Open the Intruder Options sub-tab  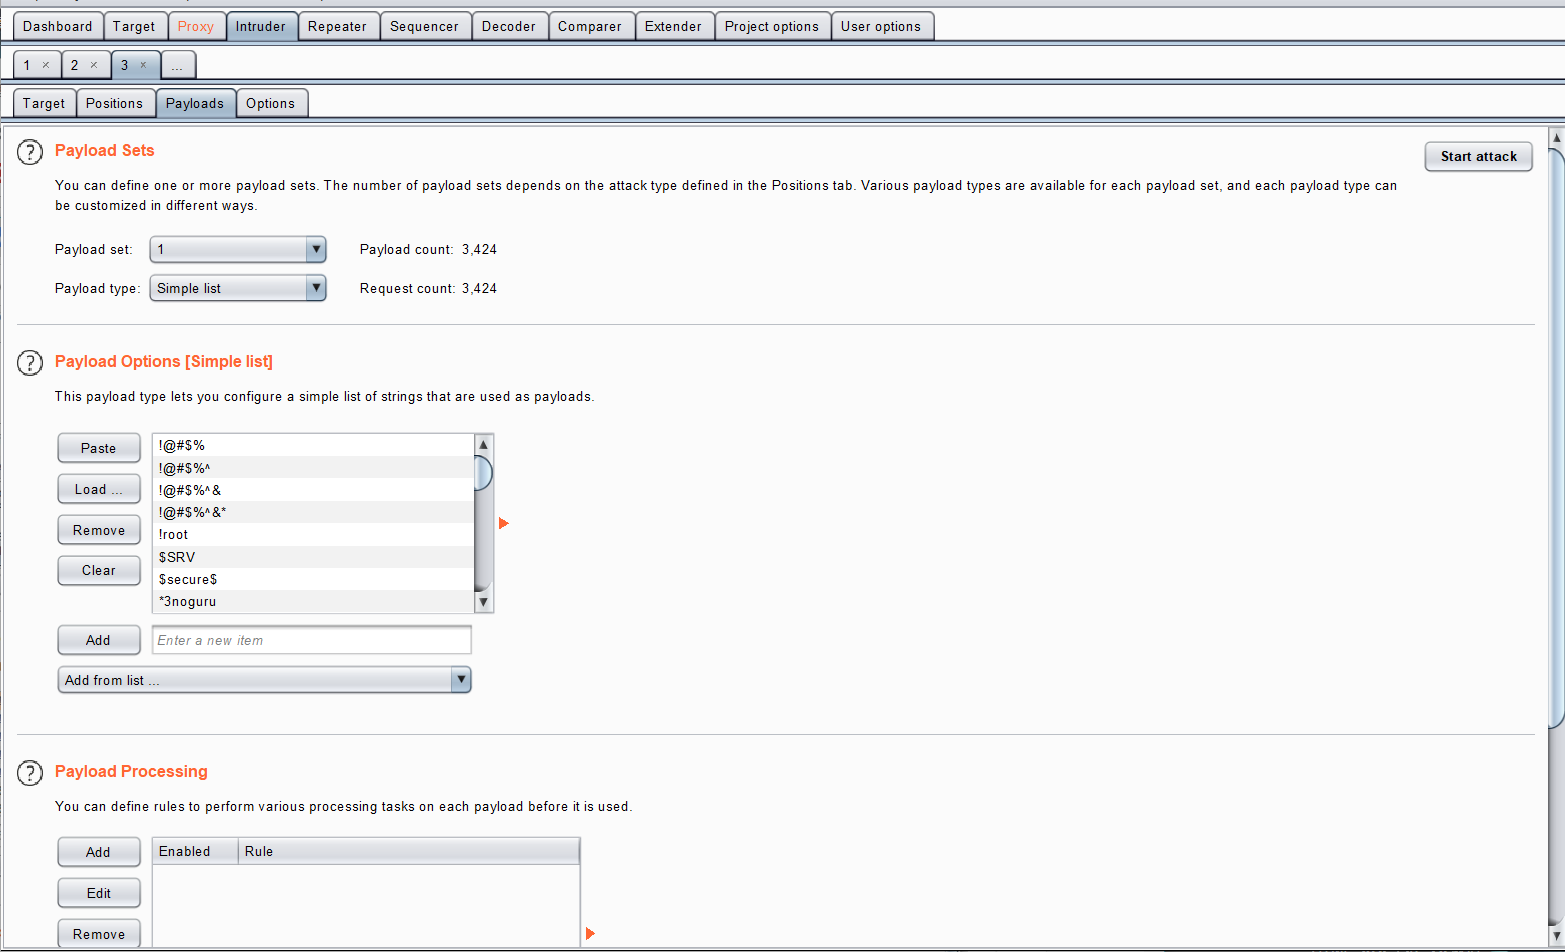click(271, 103)
